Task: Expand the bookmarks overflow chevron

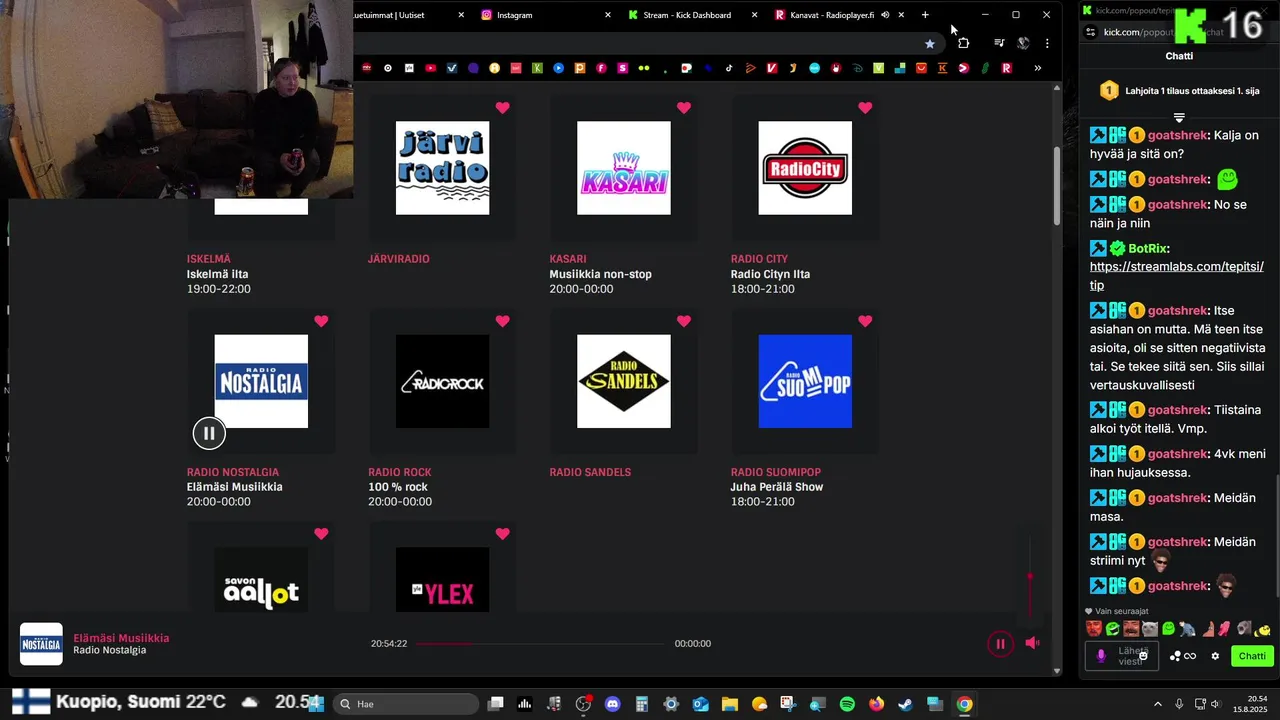Action: tap(1037, 68)
